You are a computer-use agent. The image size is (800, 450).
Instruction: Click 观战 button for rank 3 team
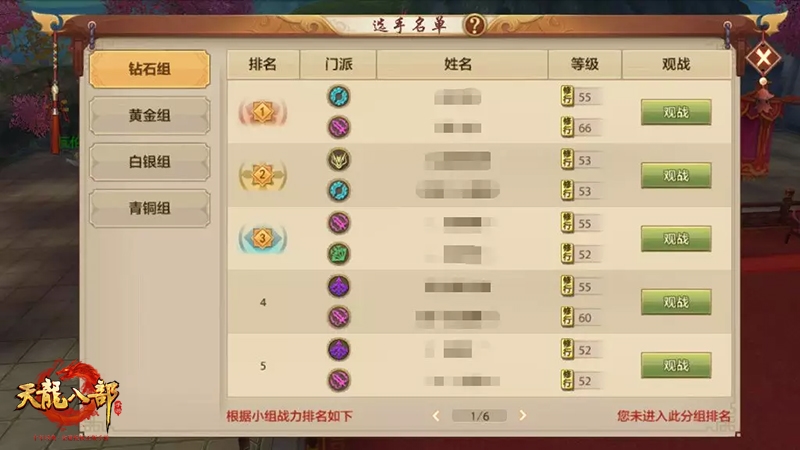[x=676, y=239]
